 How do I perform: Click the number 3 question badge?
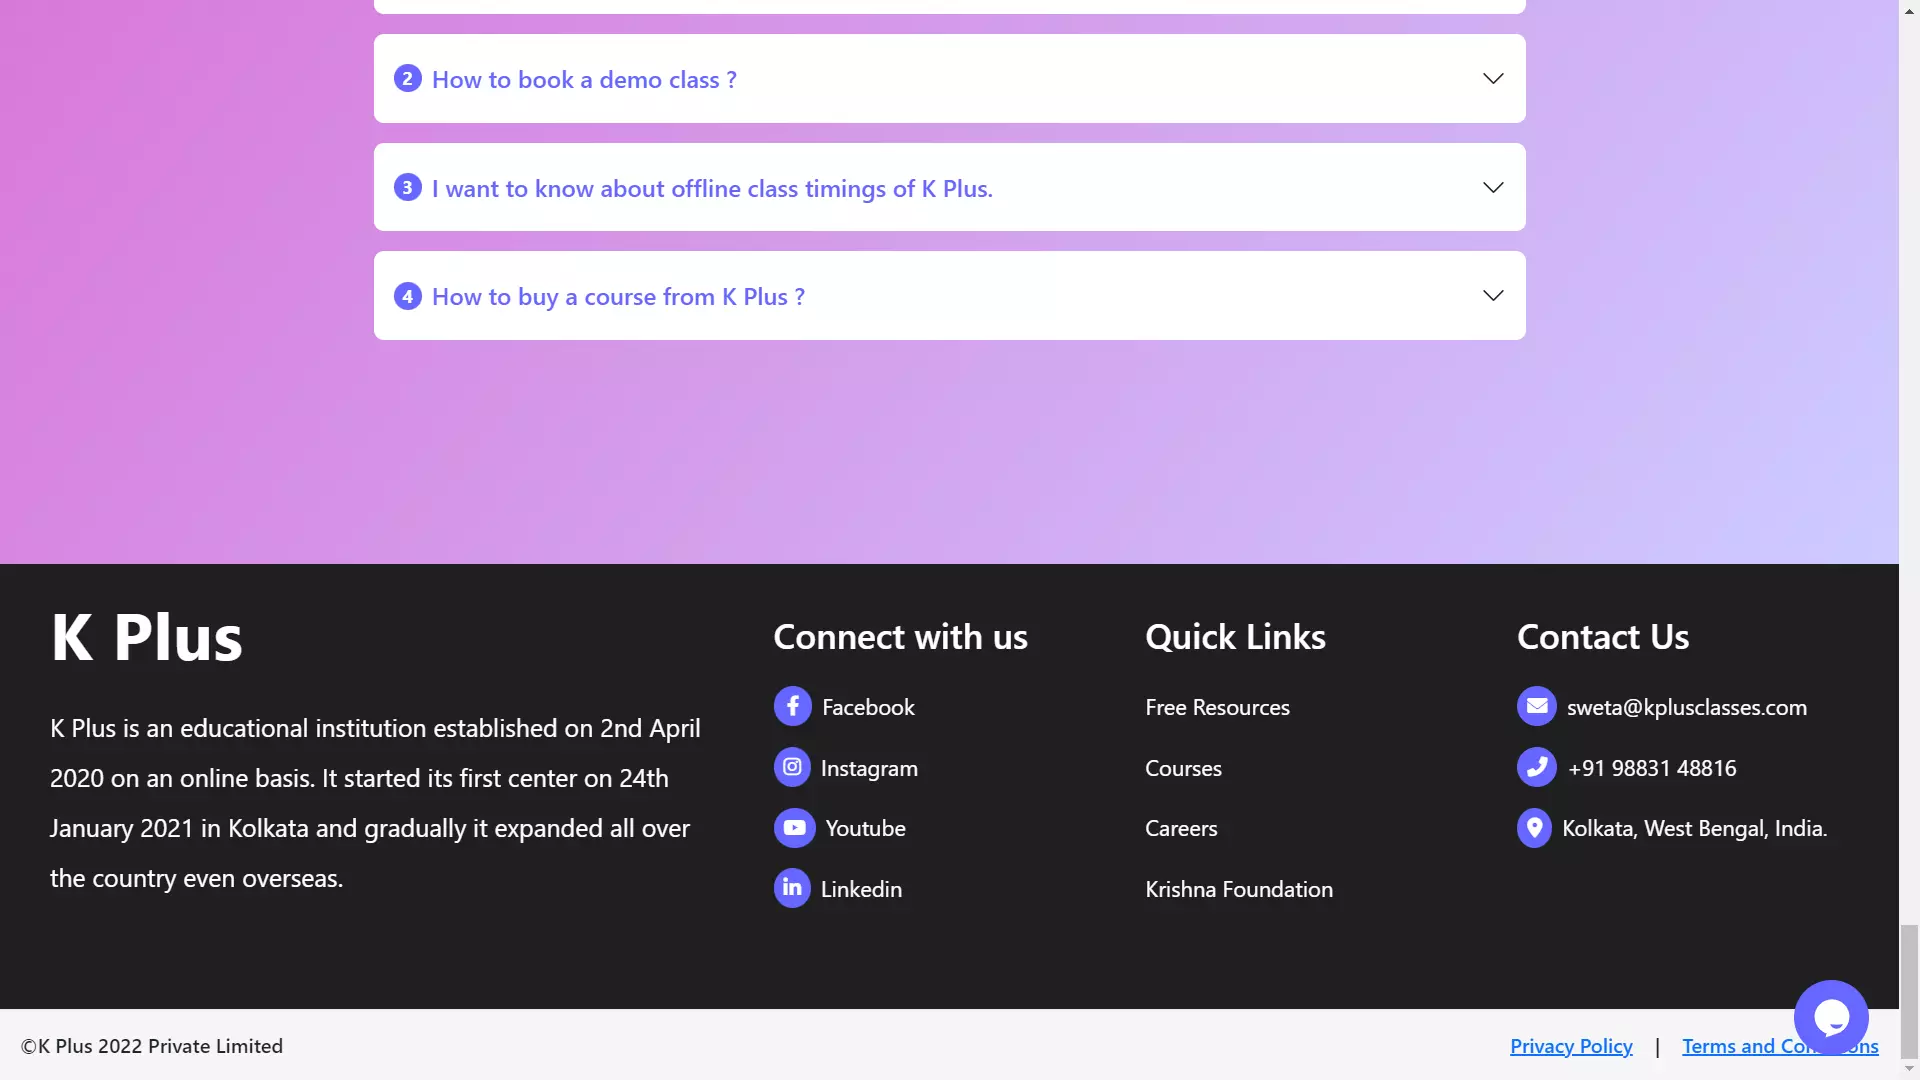407,187
